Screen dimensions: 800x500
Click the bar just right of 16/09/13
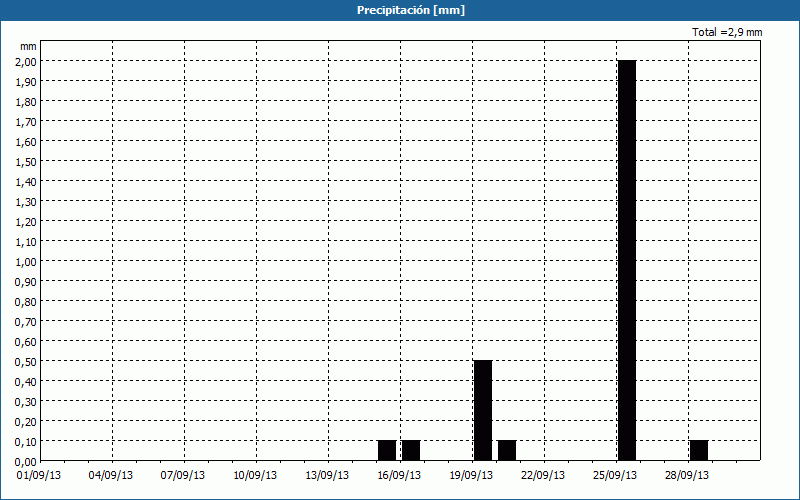(x=411, y=451)
